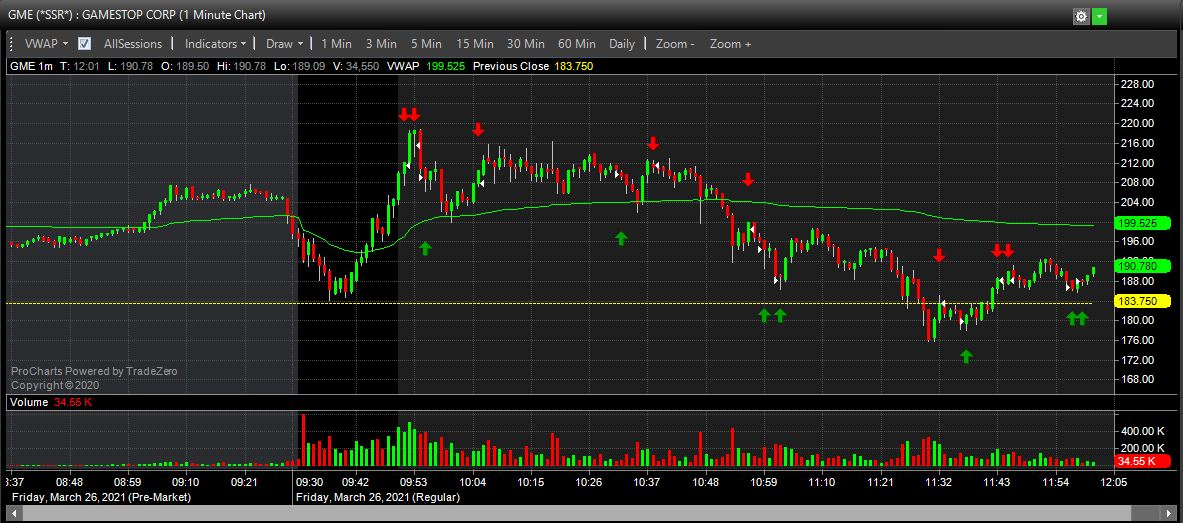Viewport: 1183px width, 523px height.
Task: Click the 'Previous Close' label in info bar
Action: [511, 66]
